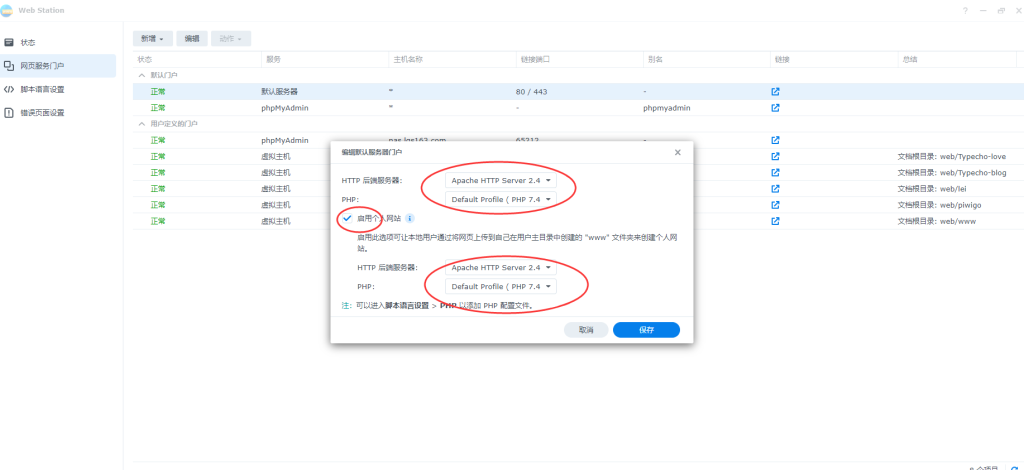
Task: Open personal website PHP profile dropdown
Action: pyautogui.click(x=501, y=287)
